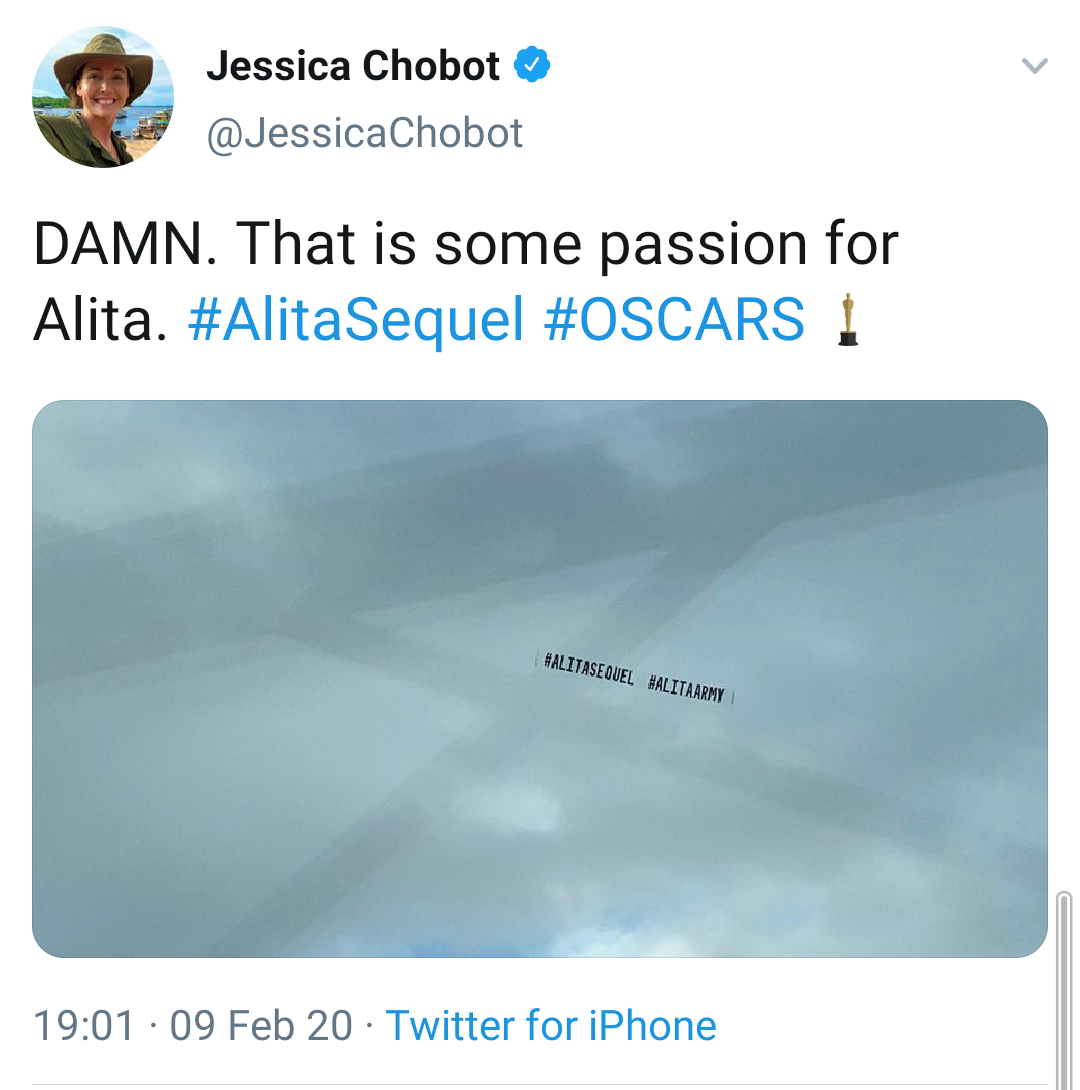Click the 19:01 tweet time

coord(83,1026)
